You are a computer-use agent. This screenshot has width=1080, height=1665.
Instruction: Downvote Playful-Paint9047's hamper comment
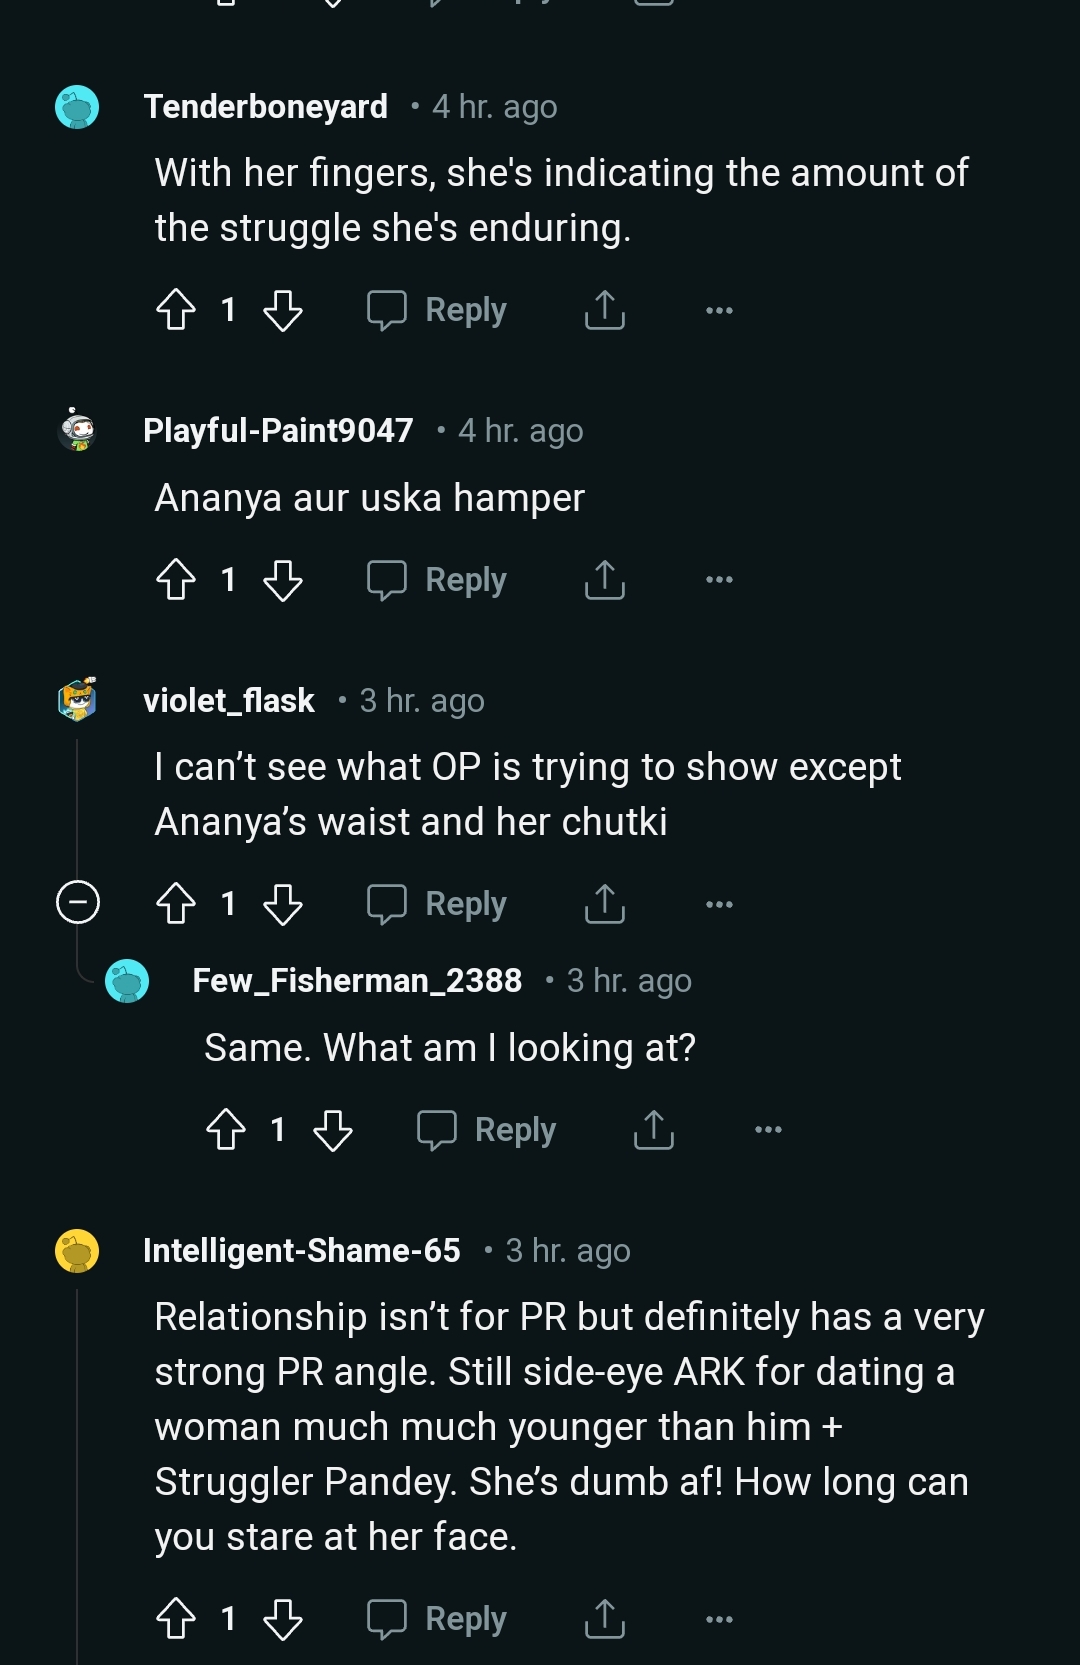point(283,580)
